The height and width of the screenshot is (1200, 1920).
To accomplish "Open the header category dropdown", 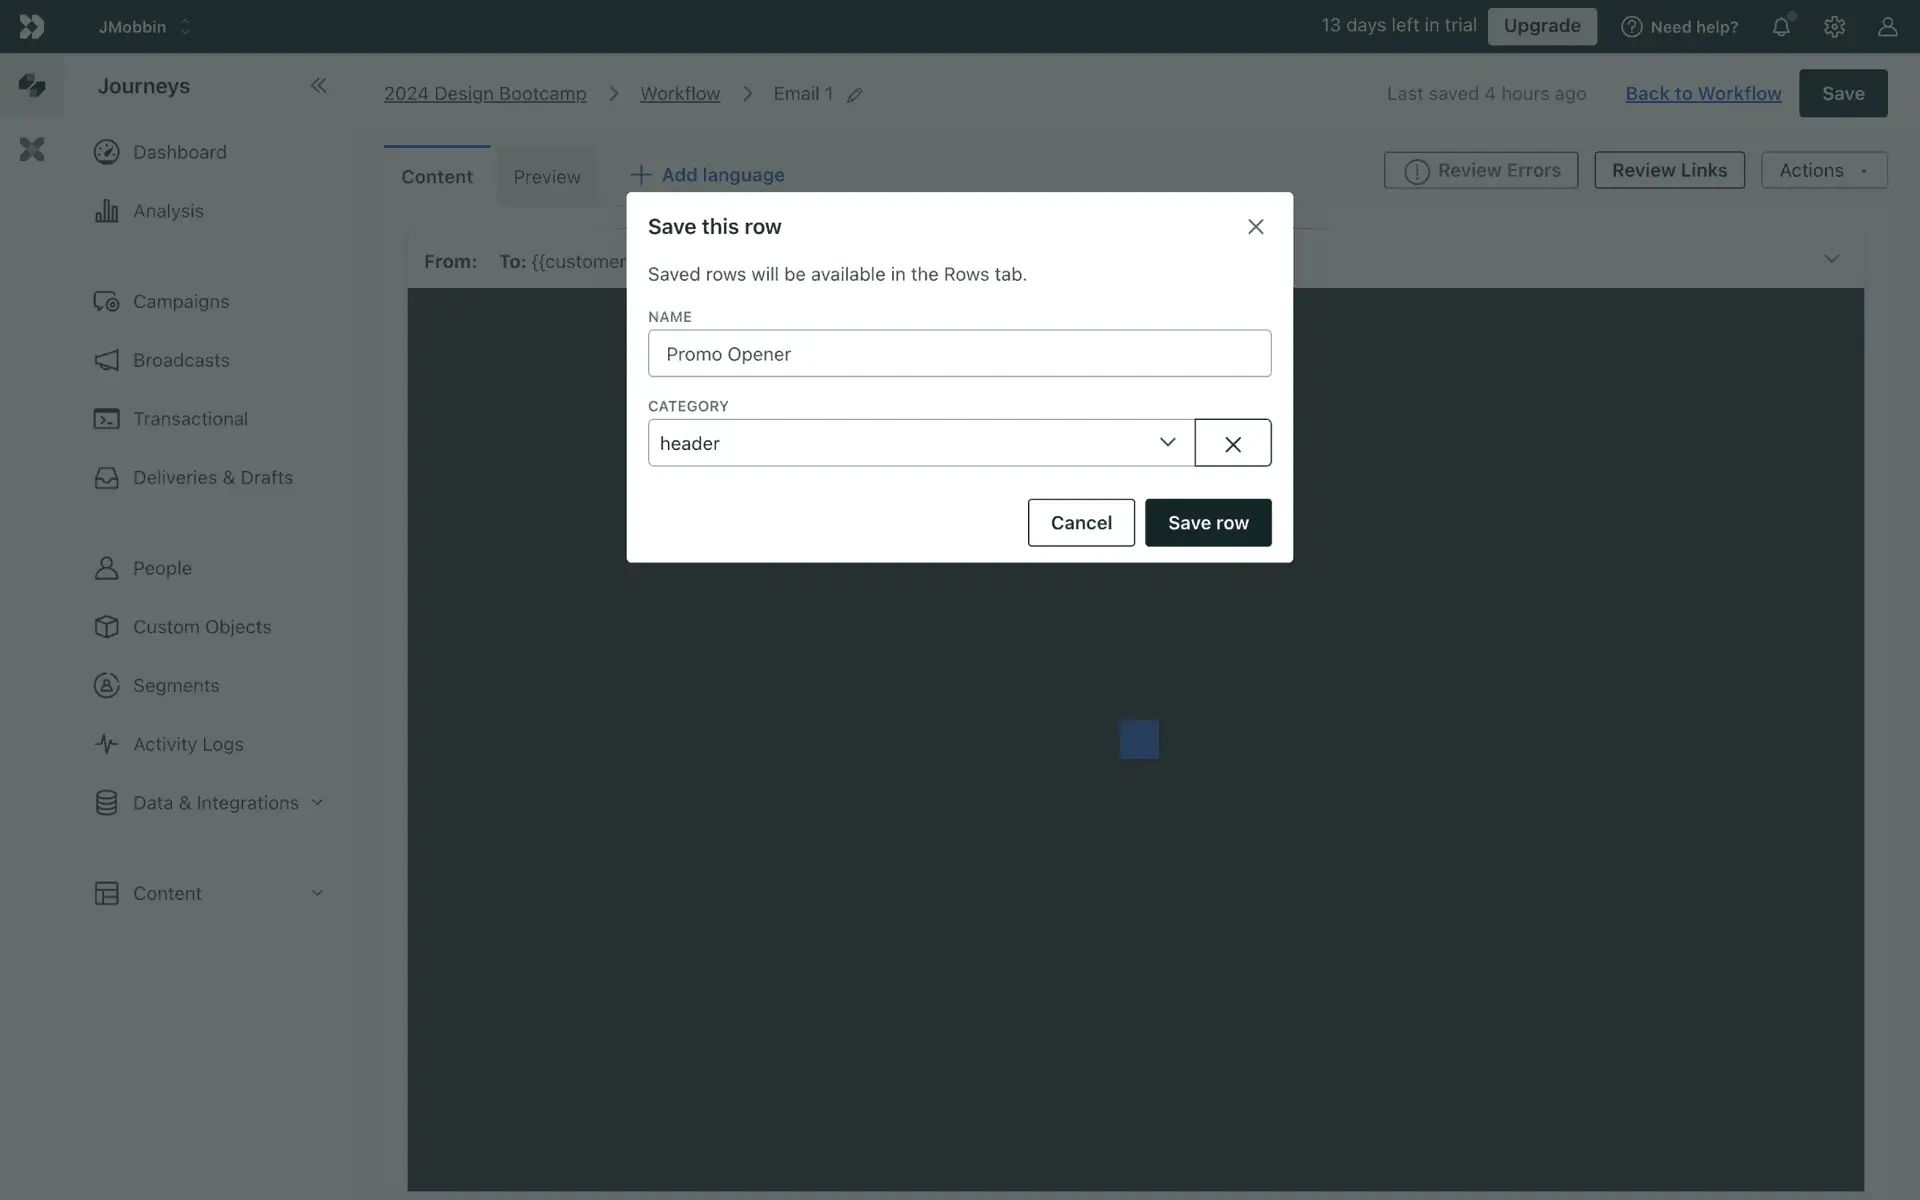I will (x=920, y=443).
